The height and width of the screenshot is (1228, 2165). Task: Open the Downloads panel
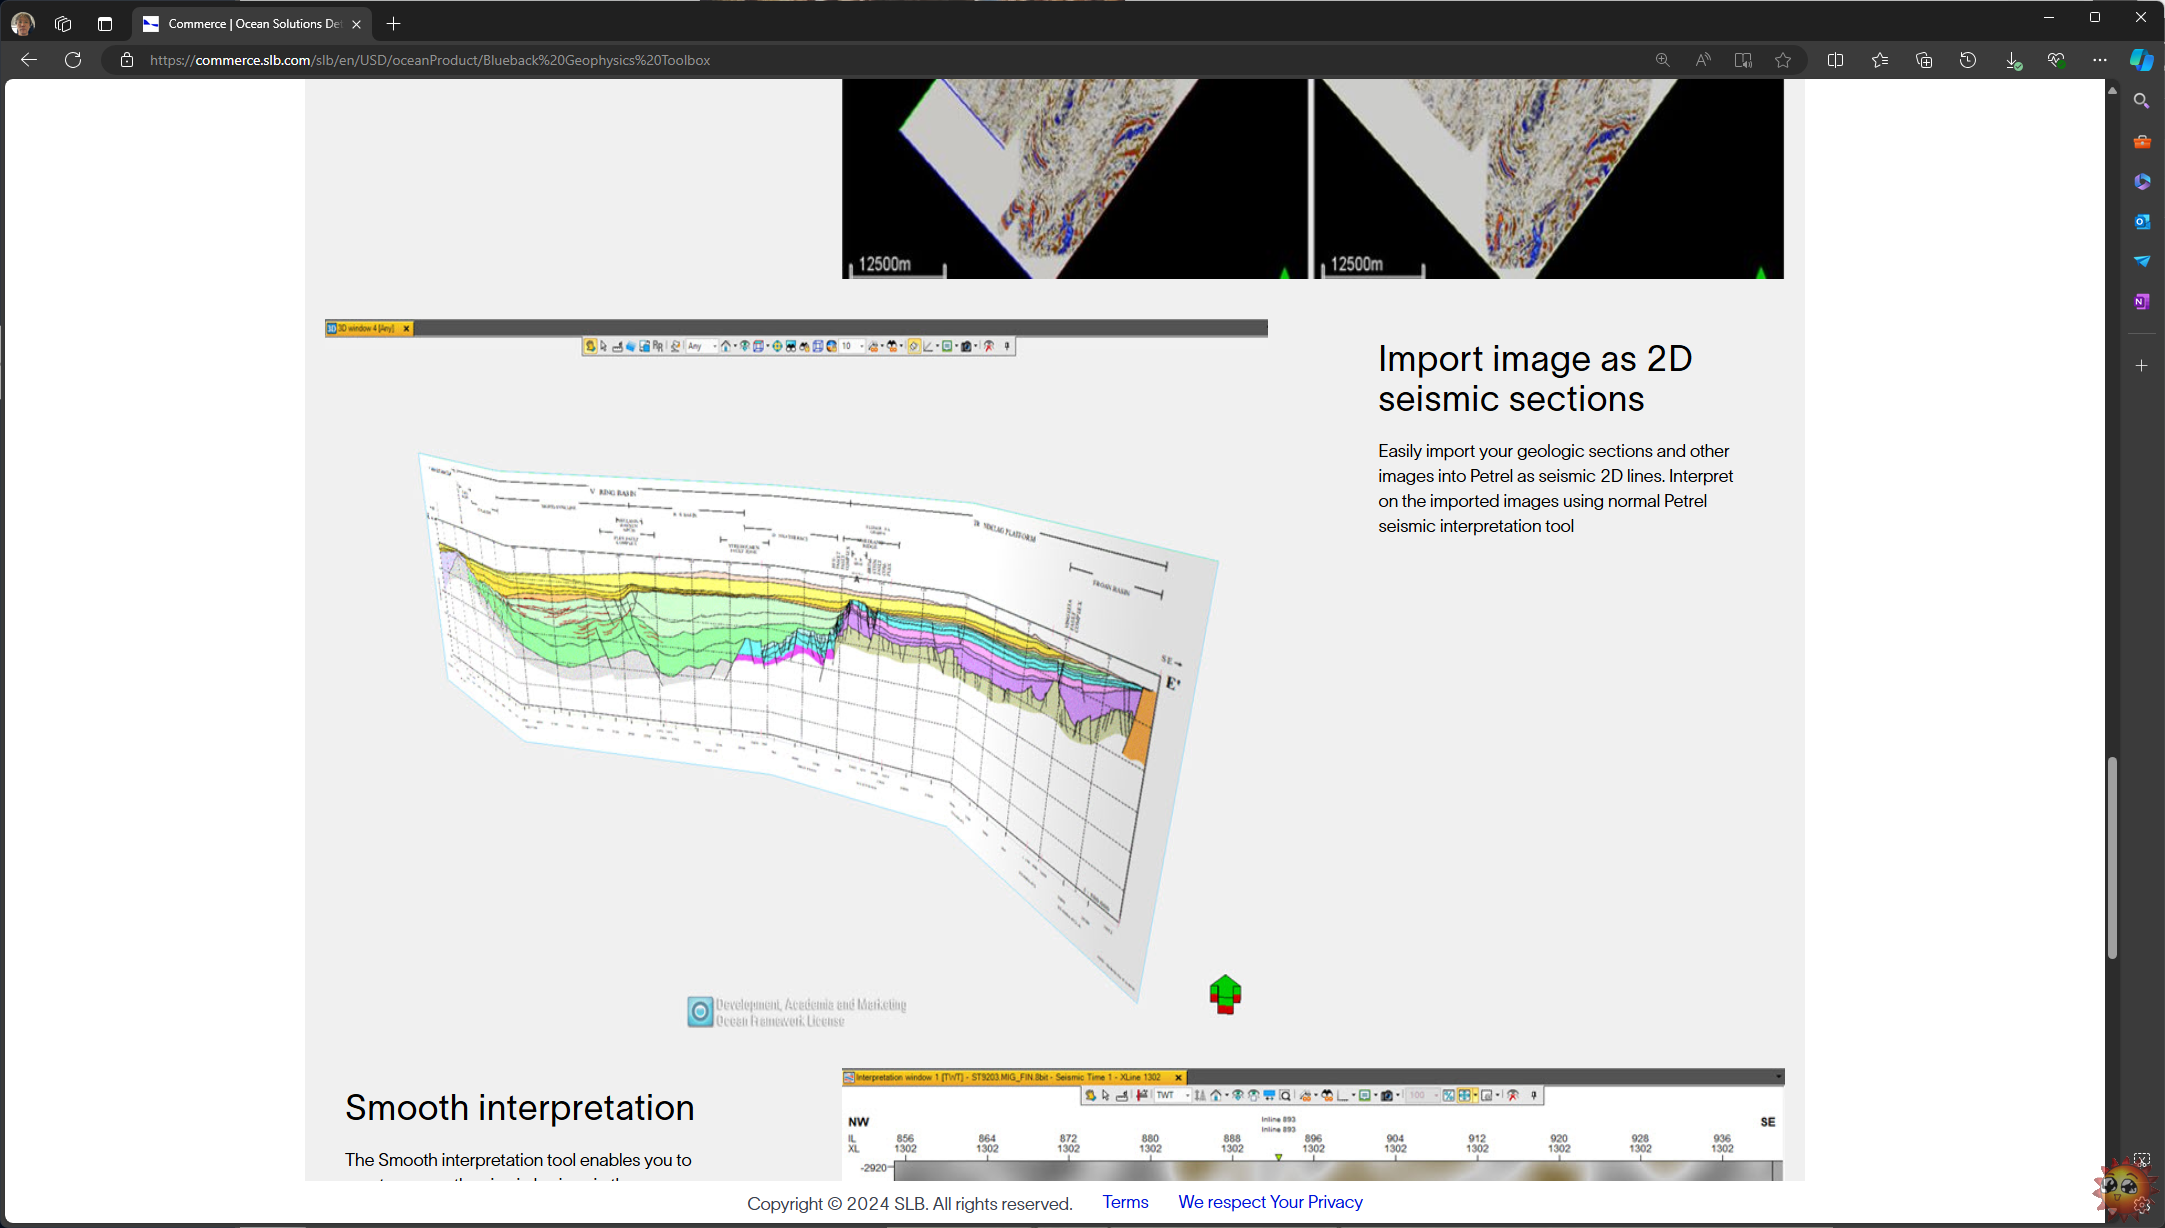point(2013,60)
